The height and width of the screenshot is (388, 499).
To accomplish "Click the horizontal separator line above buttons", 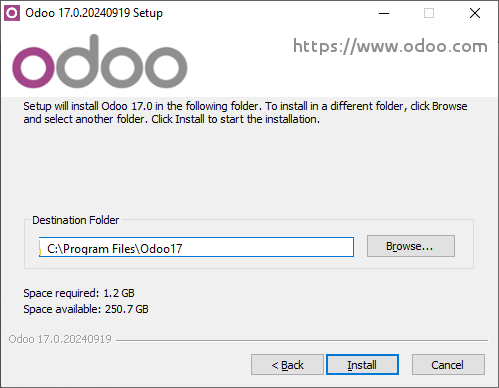I will click(302, 341).
